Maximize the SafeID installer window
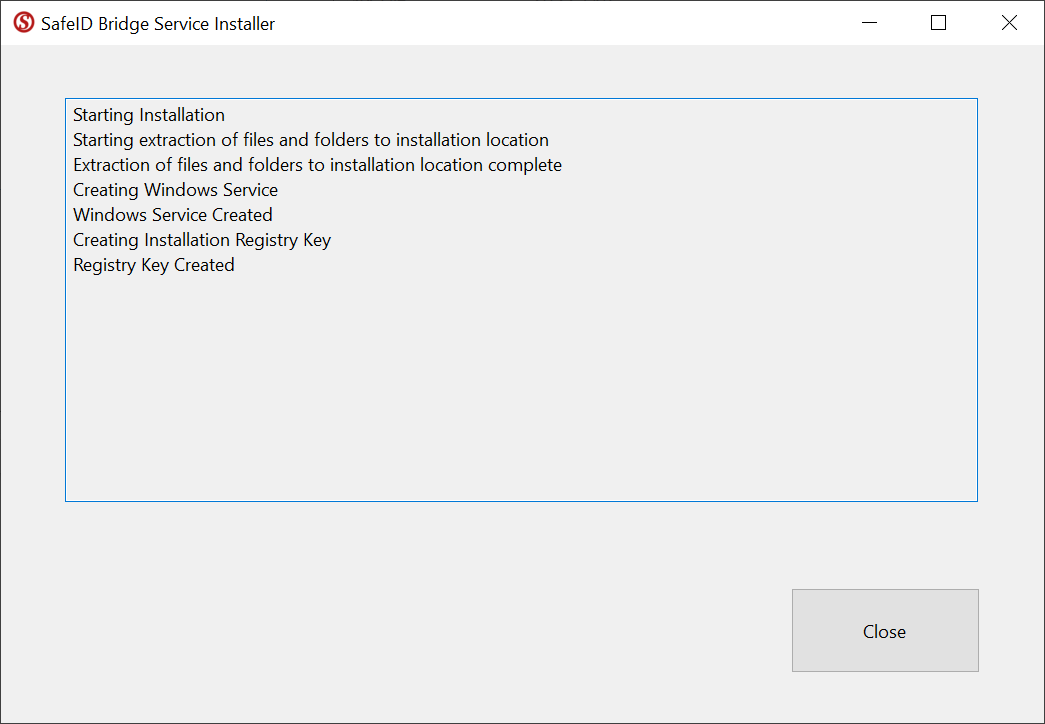 pos(938,23)
